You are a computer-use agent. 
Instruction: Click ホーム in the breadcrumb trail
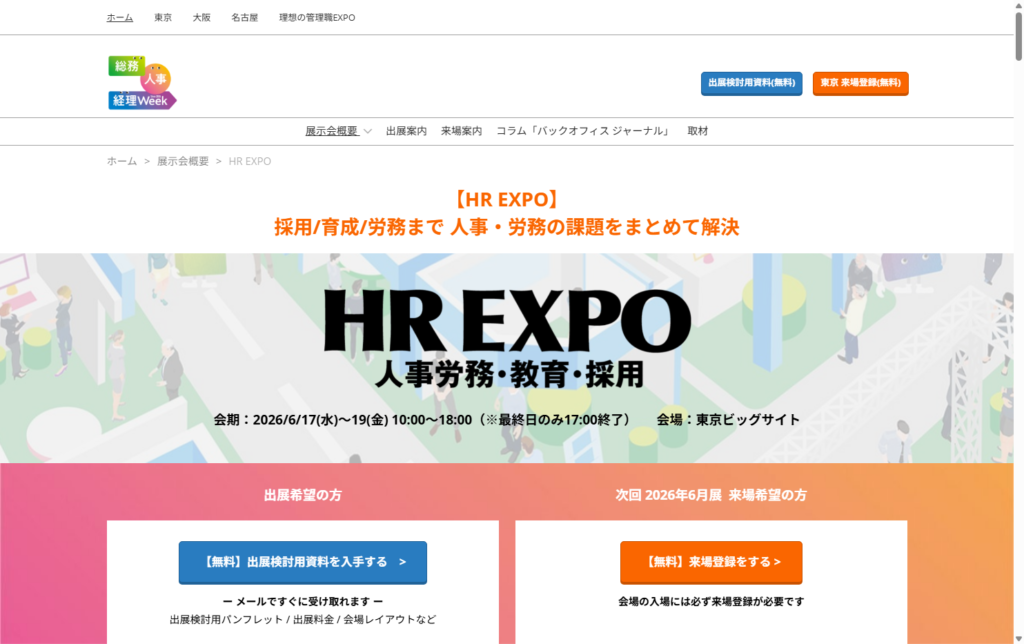(x=122, y=161)
